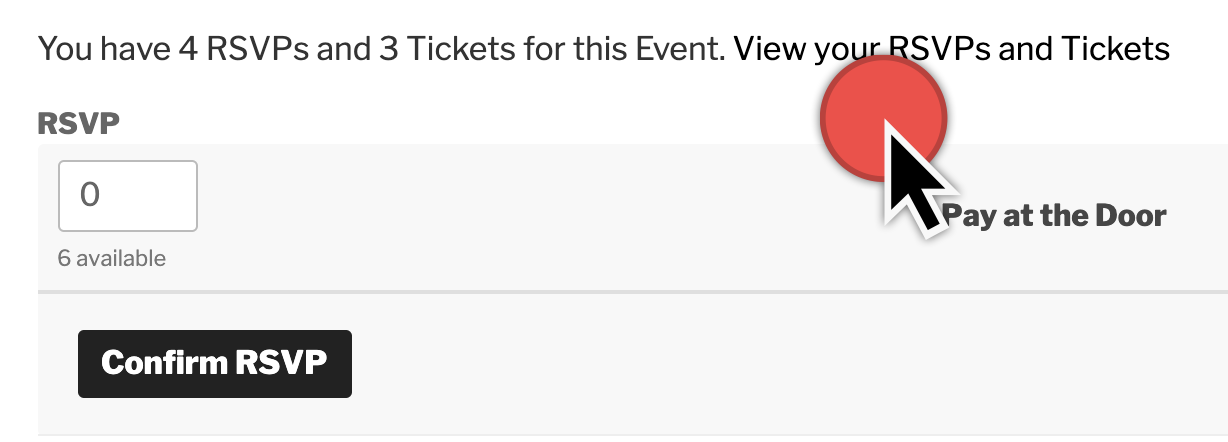1228x442 pixels.
Task: Click the red circular click indicator
Action: [884, 118]
